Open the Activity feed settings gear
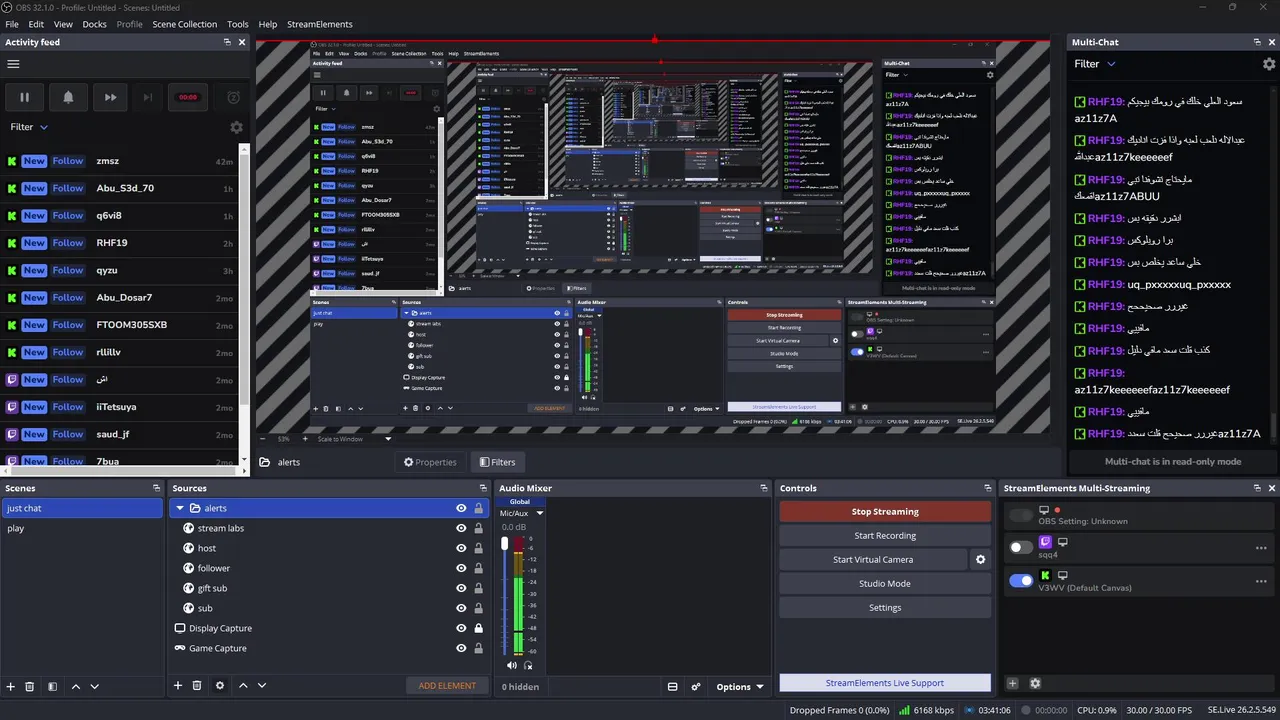The height and width of the screenshot is (720, 1280). coord(236,127)
